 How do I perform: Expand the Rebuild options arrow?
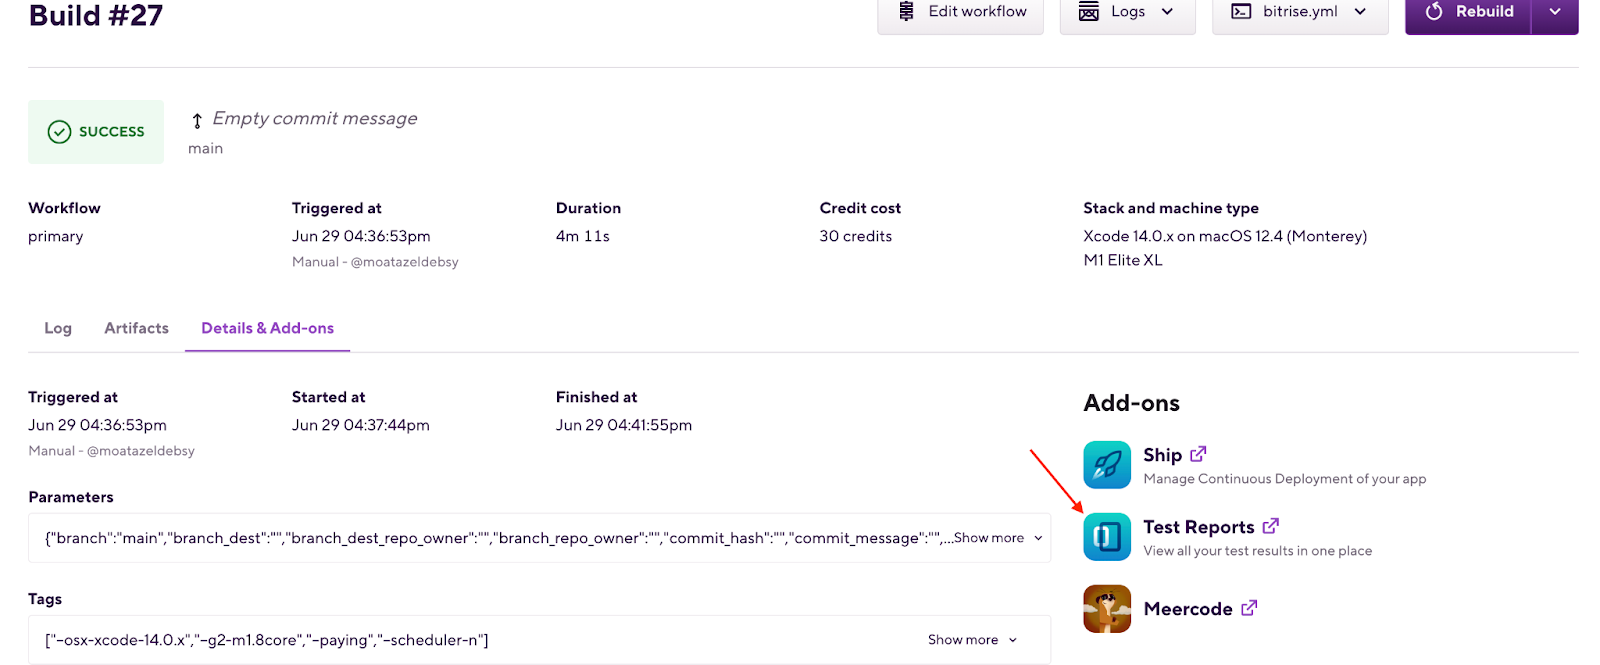1555,12
